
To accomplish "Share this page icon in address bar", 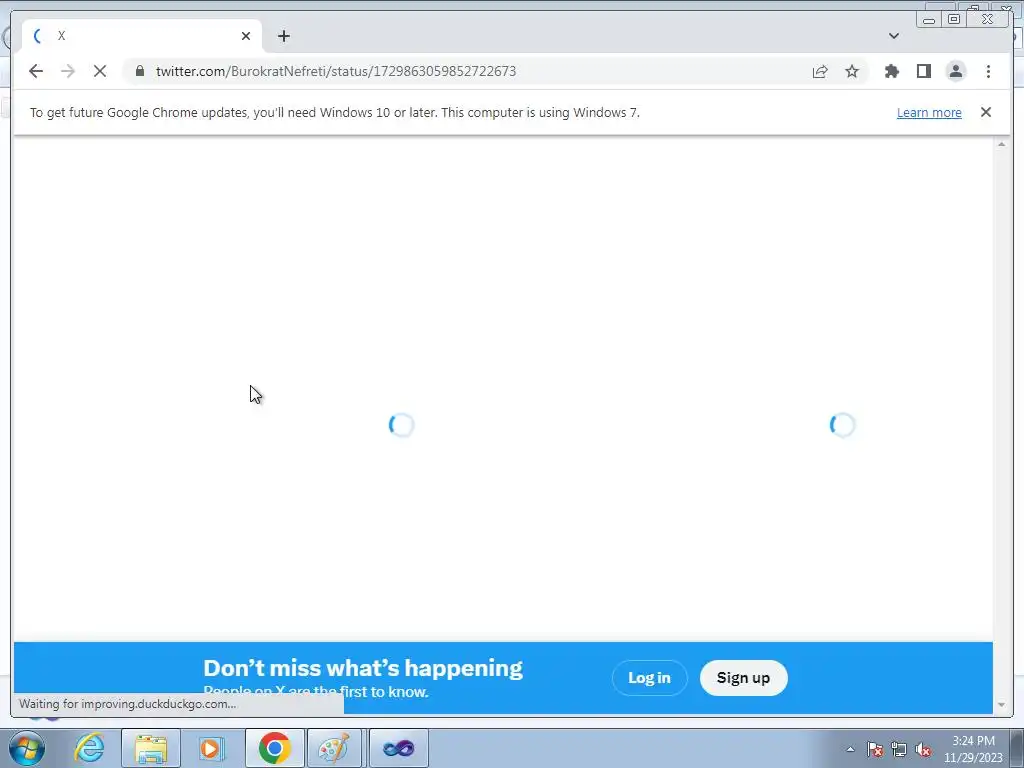I will coord(820,71).
